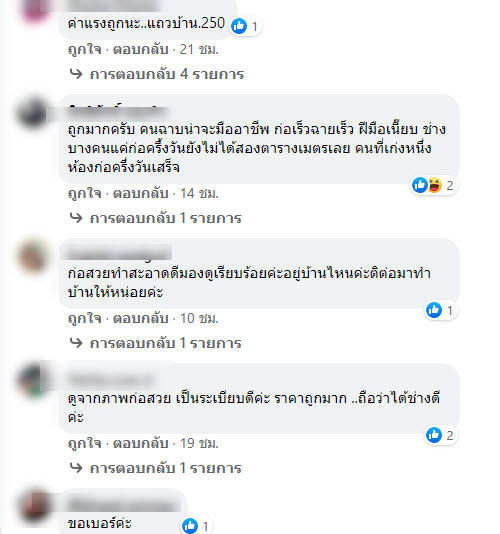Click like reaction icon on 19 ชม. comment
500x534 pixels.
(x=434, y=435)
